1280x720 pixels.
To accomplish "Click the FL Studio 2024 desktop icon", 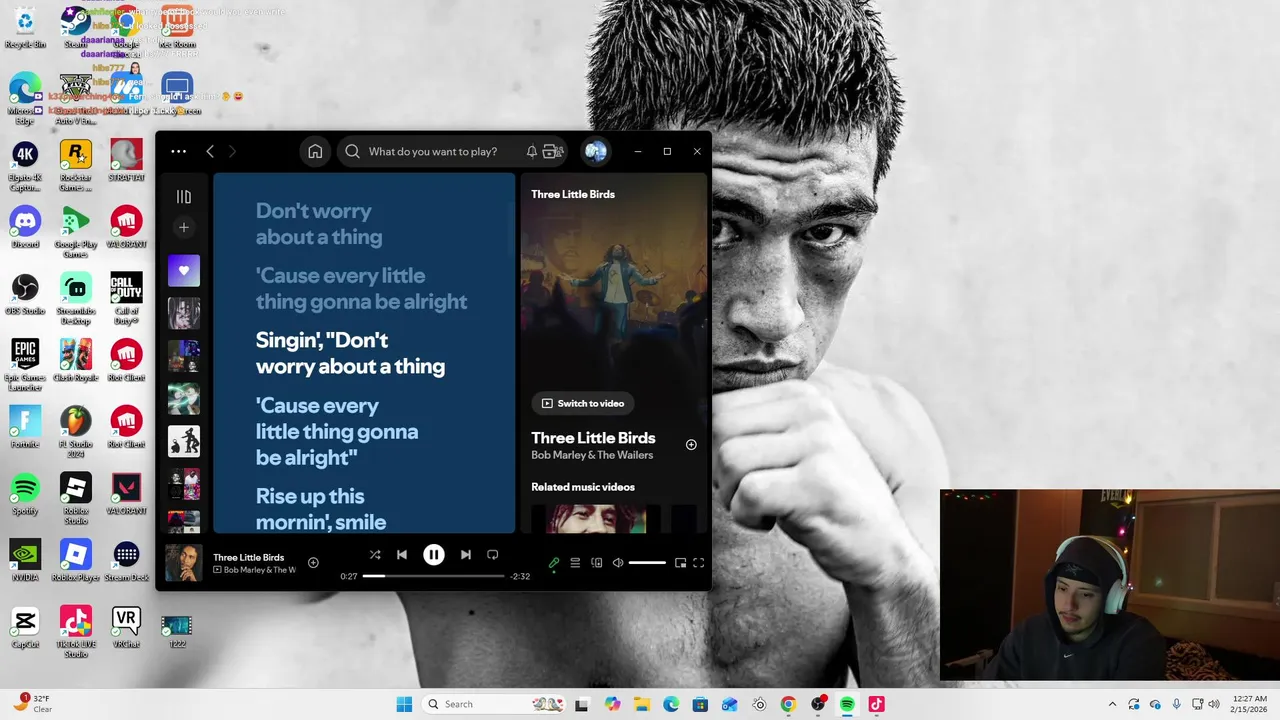I will coord(75,432).
